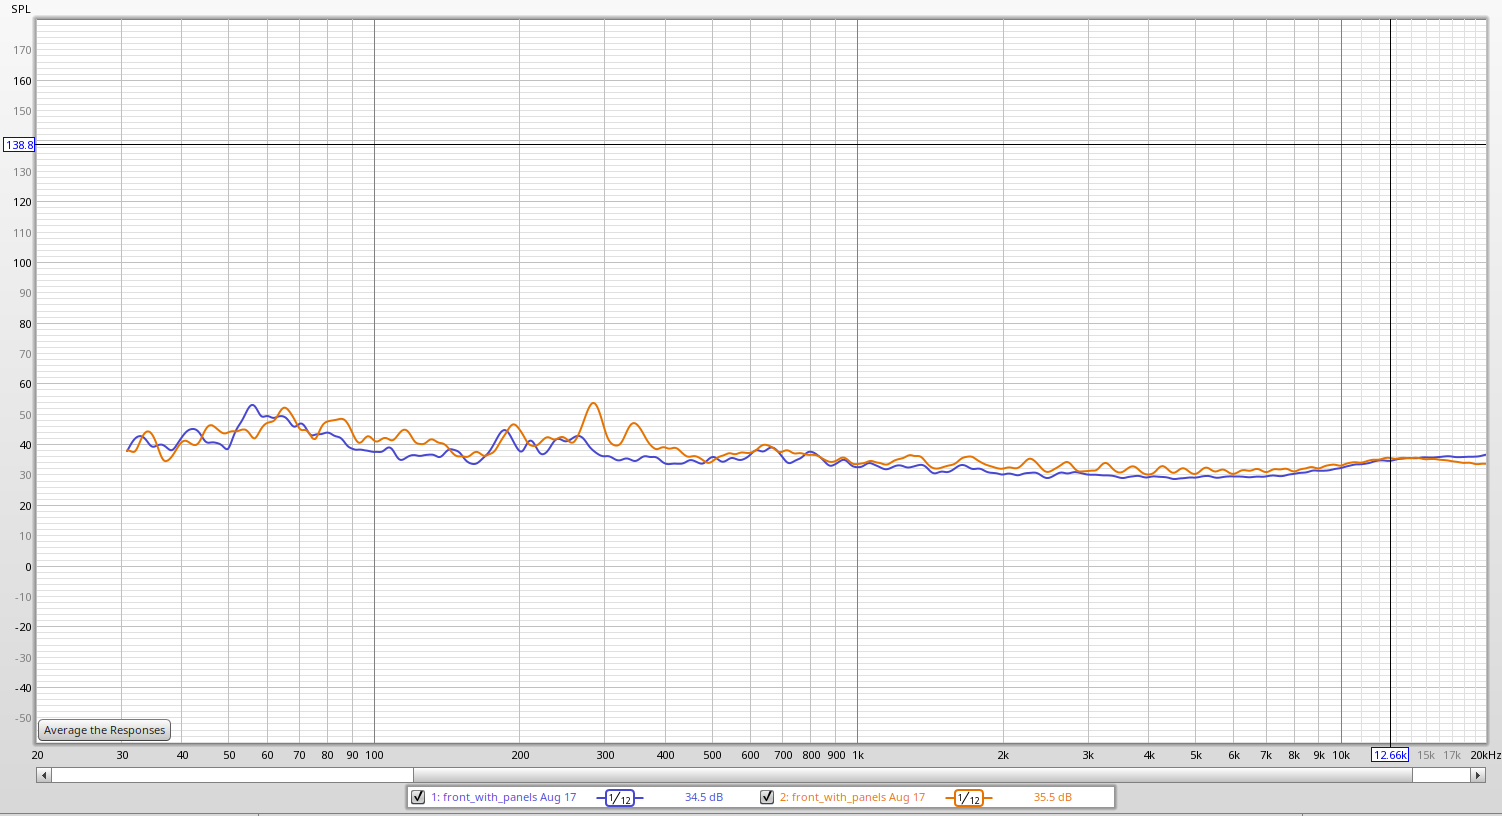Click the 34.5 dB readout value

[x=704, y=797]
